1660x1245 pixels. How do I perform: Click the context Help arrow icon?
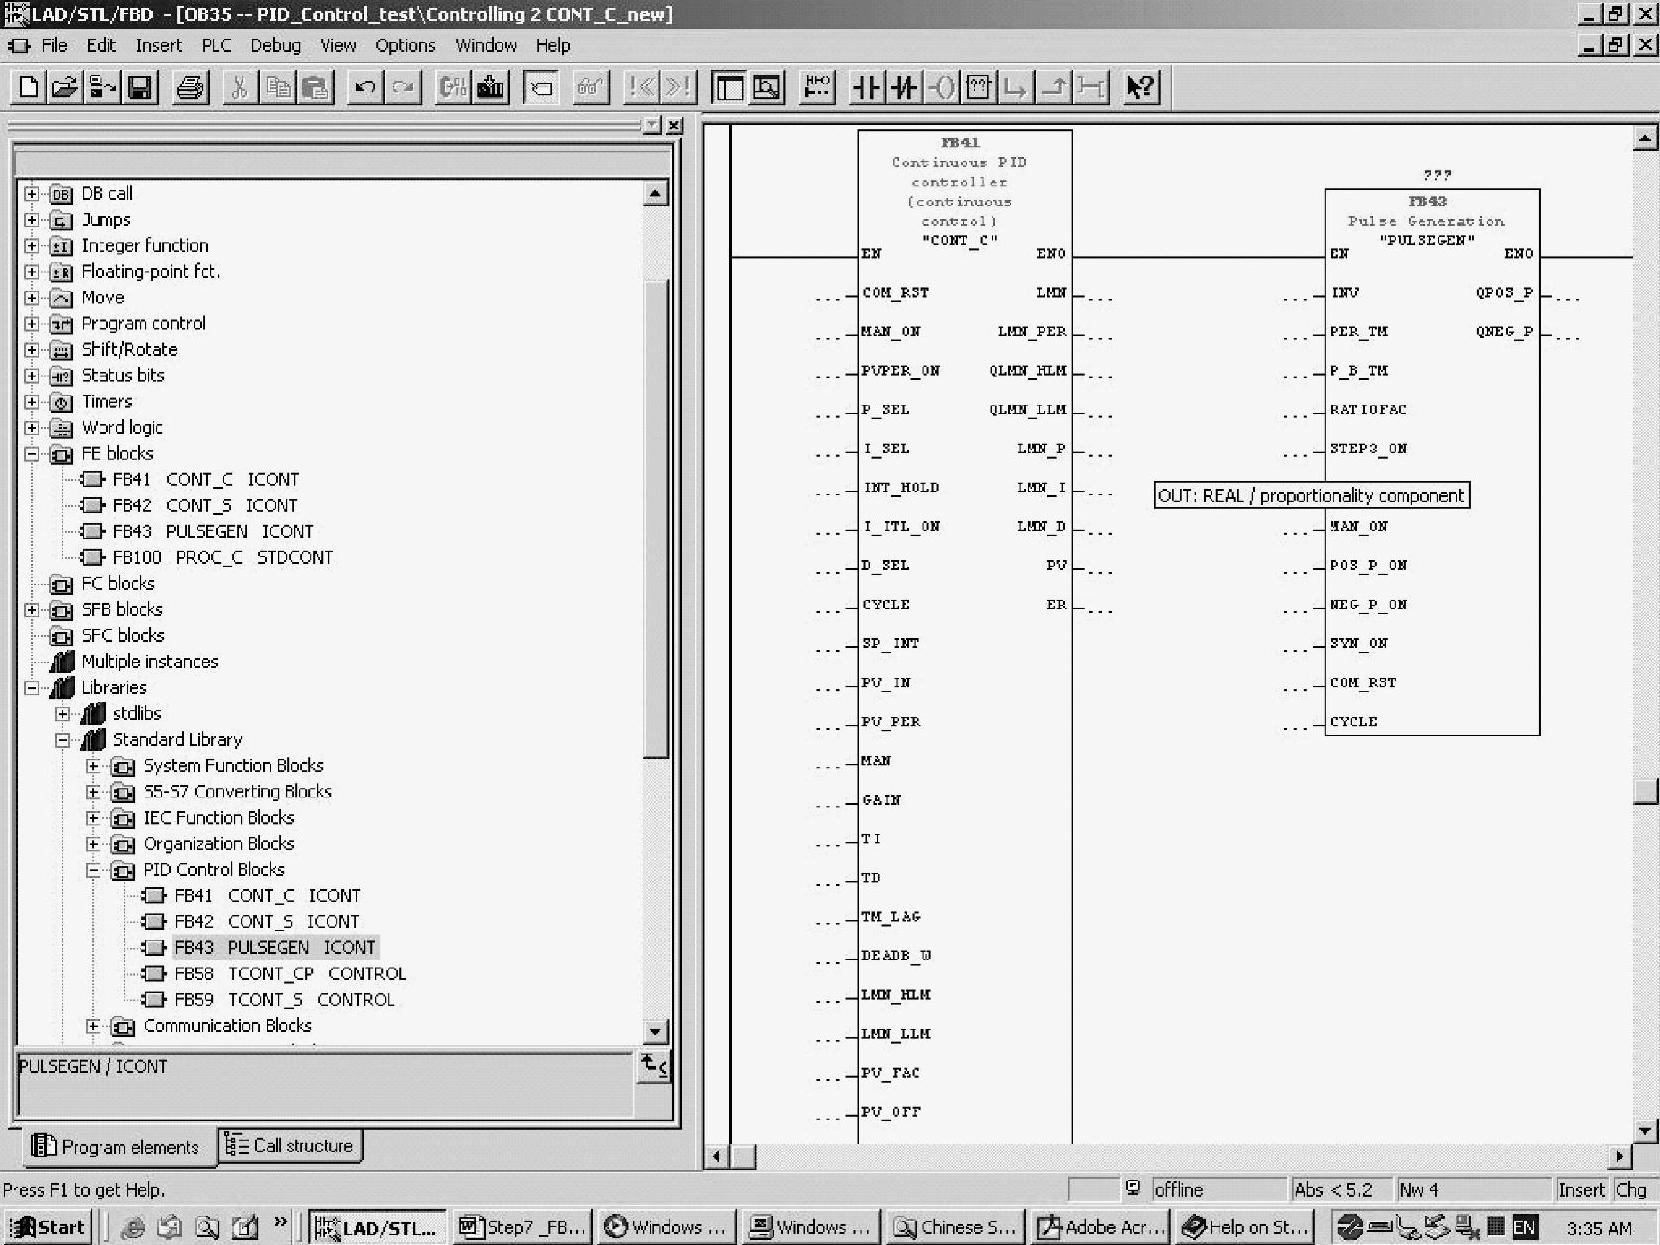click(x=1141, y=88)
